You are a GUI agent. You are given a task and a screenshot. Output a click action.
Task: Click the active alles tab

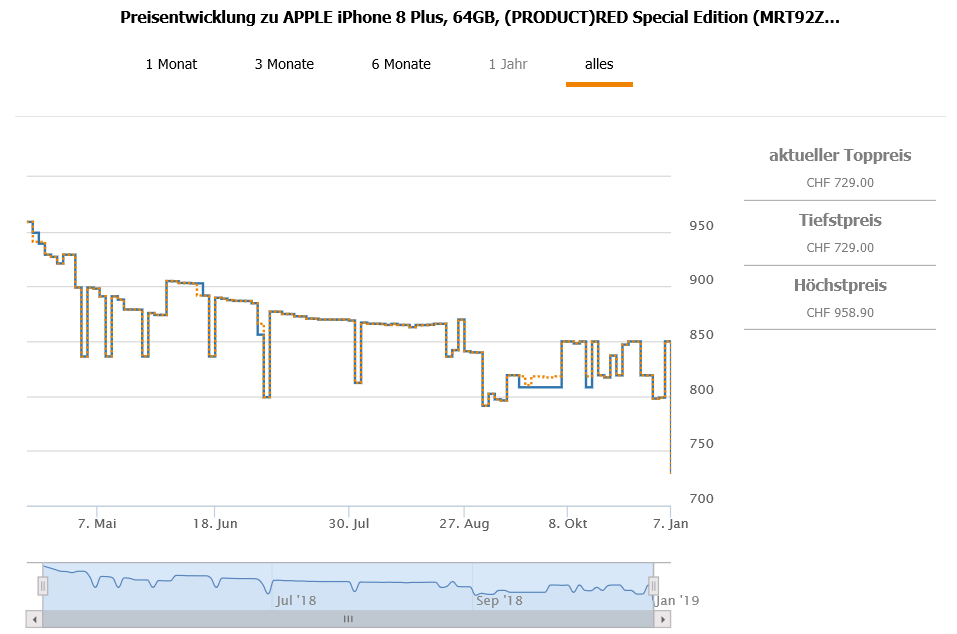(599, 64)
